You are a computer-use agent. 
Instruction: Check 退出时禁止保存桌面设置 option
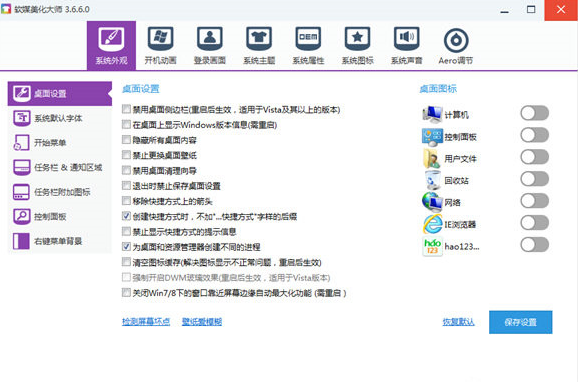126,185
